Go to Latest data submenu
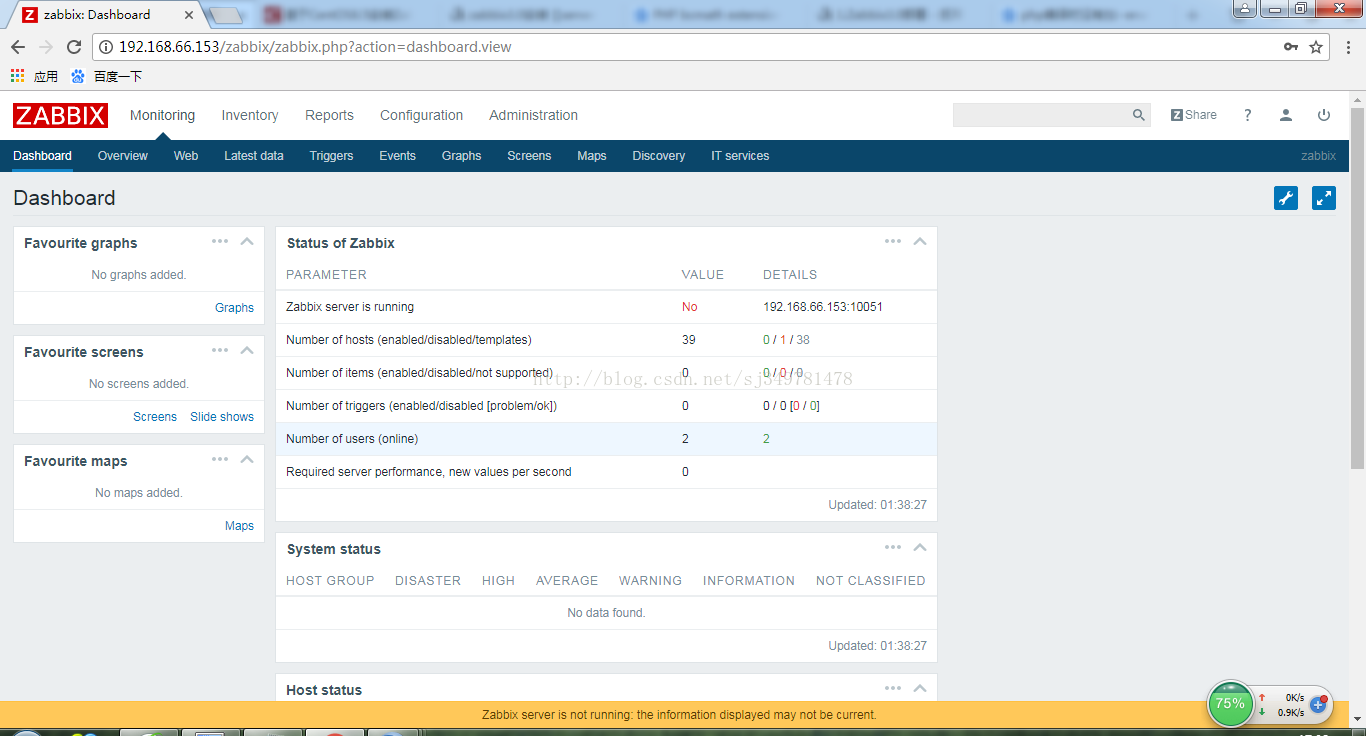Viewport: 1366px width, 736px height. (x=254, y=156)
